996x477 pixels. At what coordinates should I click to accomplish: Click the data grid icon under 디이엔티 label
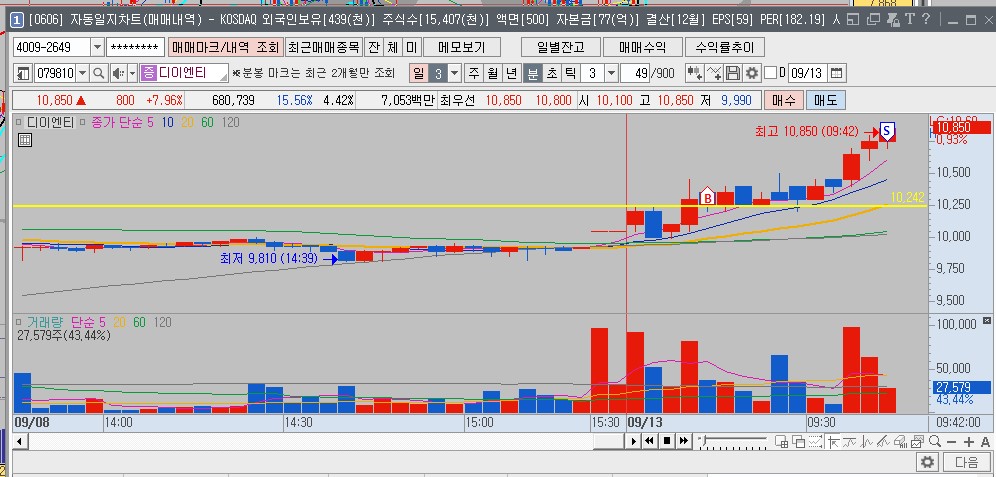pyautogui.click(x=25, y=140)
